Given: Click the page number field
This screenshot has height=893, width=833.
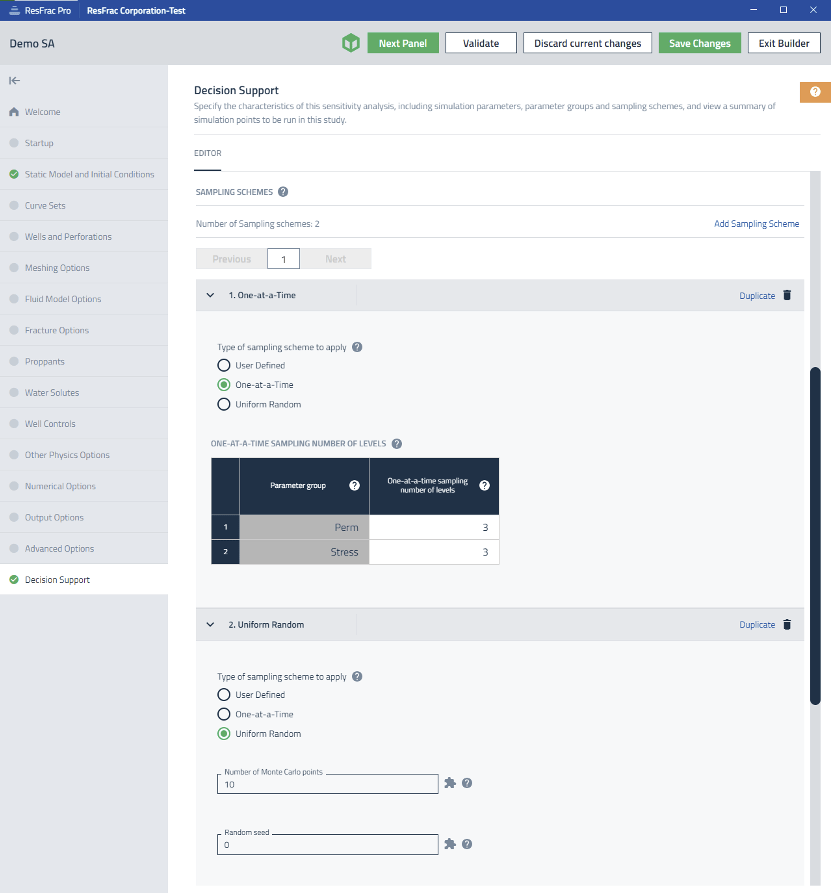Looking at the screenshot, I should pyautogui.click(x=284, y=259).
